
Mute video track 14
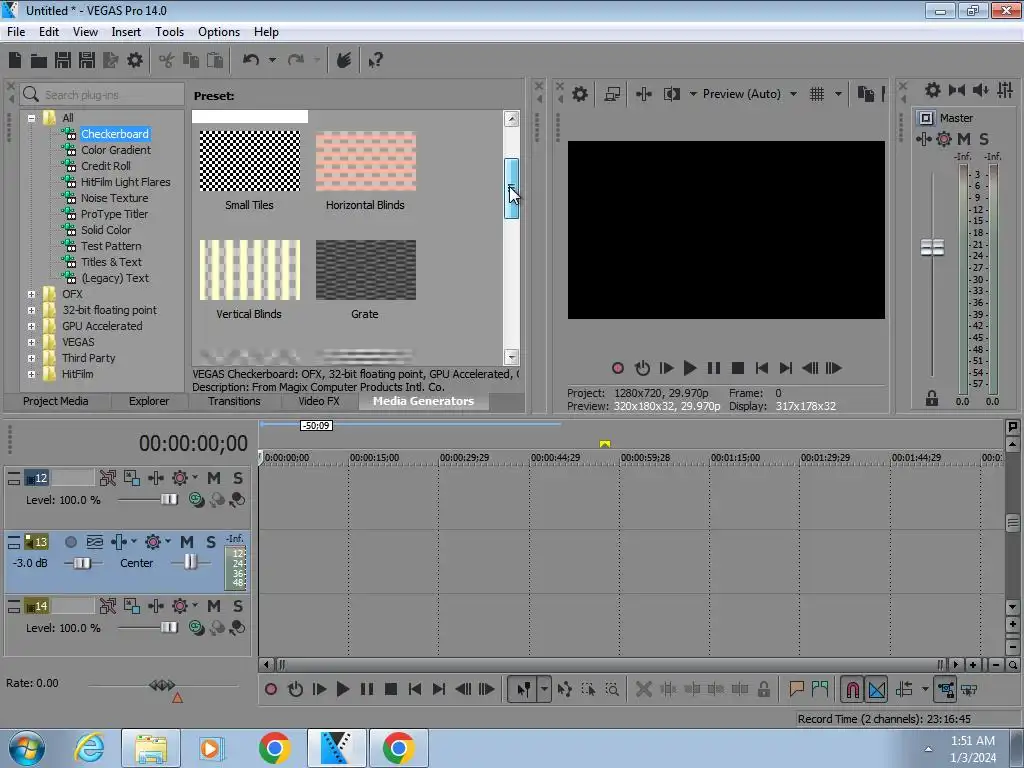pyautogui.click(x=214, y=606)
